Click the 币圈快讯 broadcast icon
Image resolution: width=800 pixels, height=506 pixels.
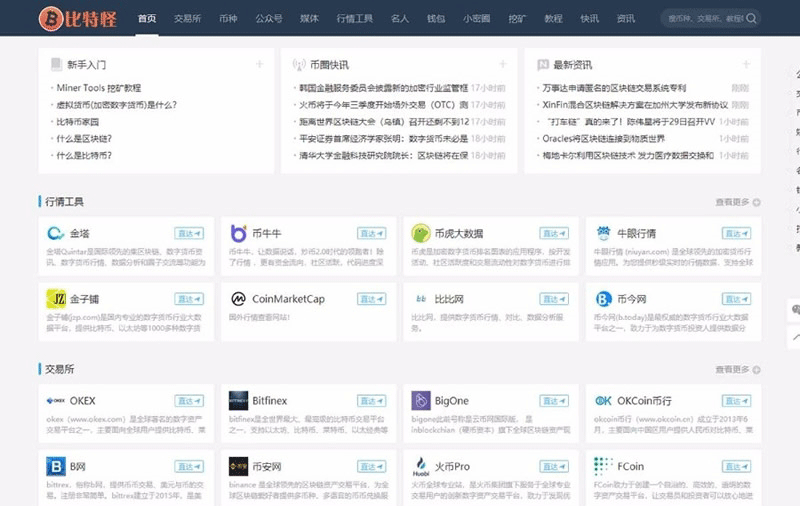[299, 65]
